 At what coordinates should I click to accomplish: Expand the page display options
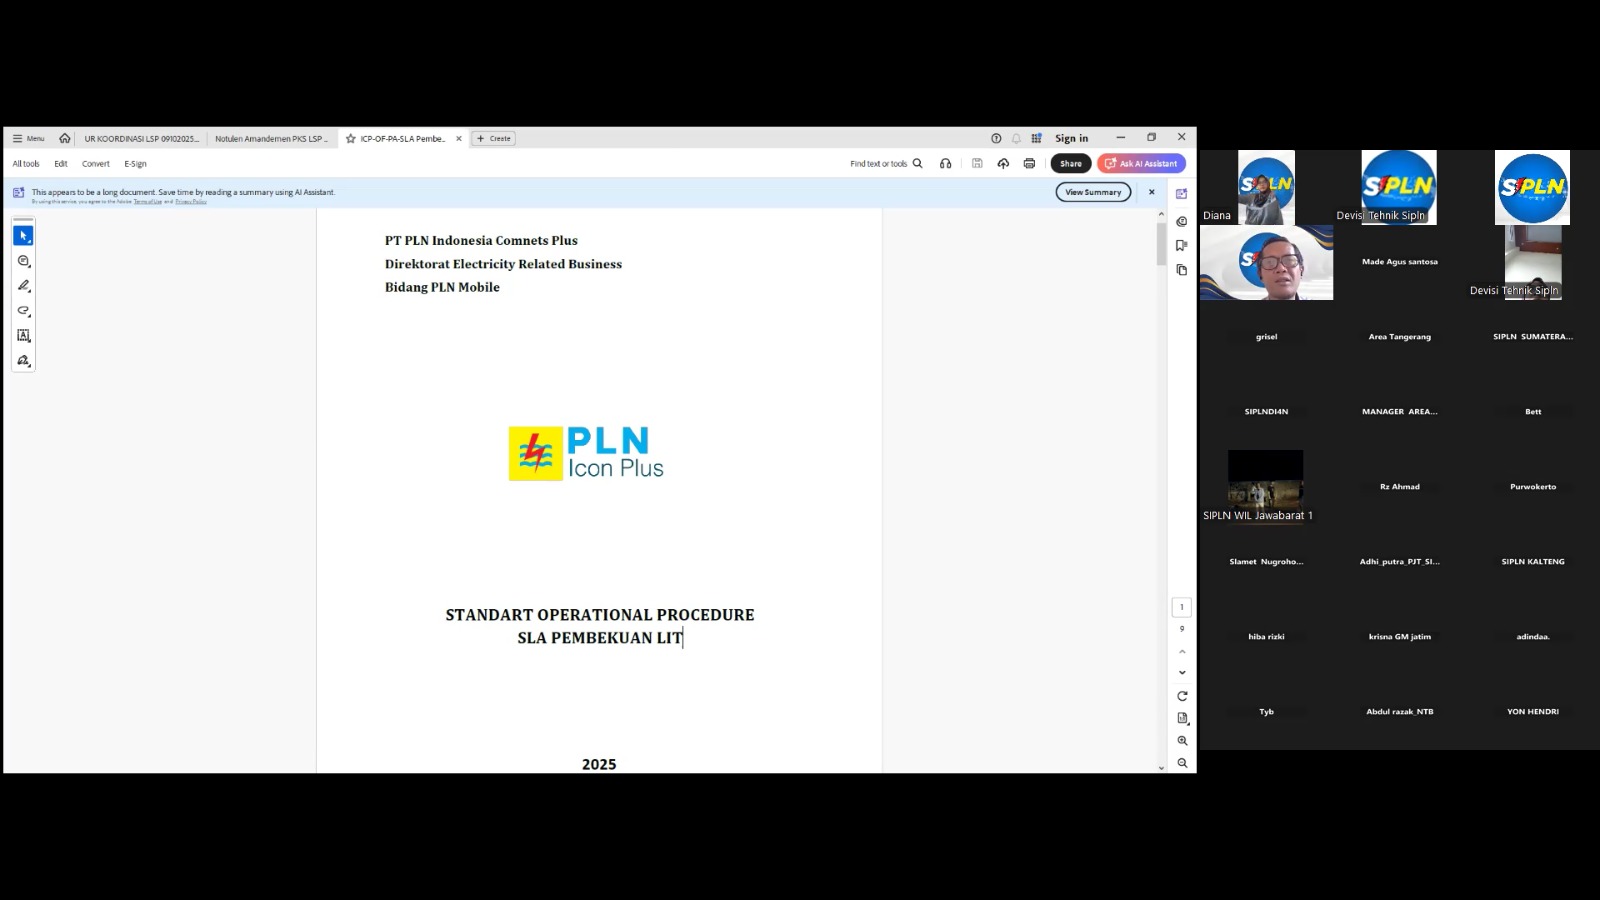(1182, 718)
